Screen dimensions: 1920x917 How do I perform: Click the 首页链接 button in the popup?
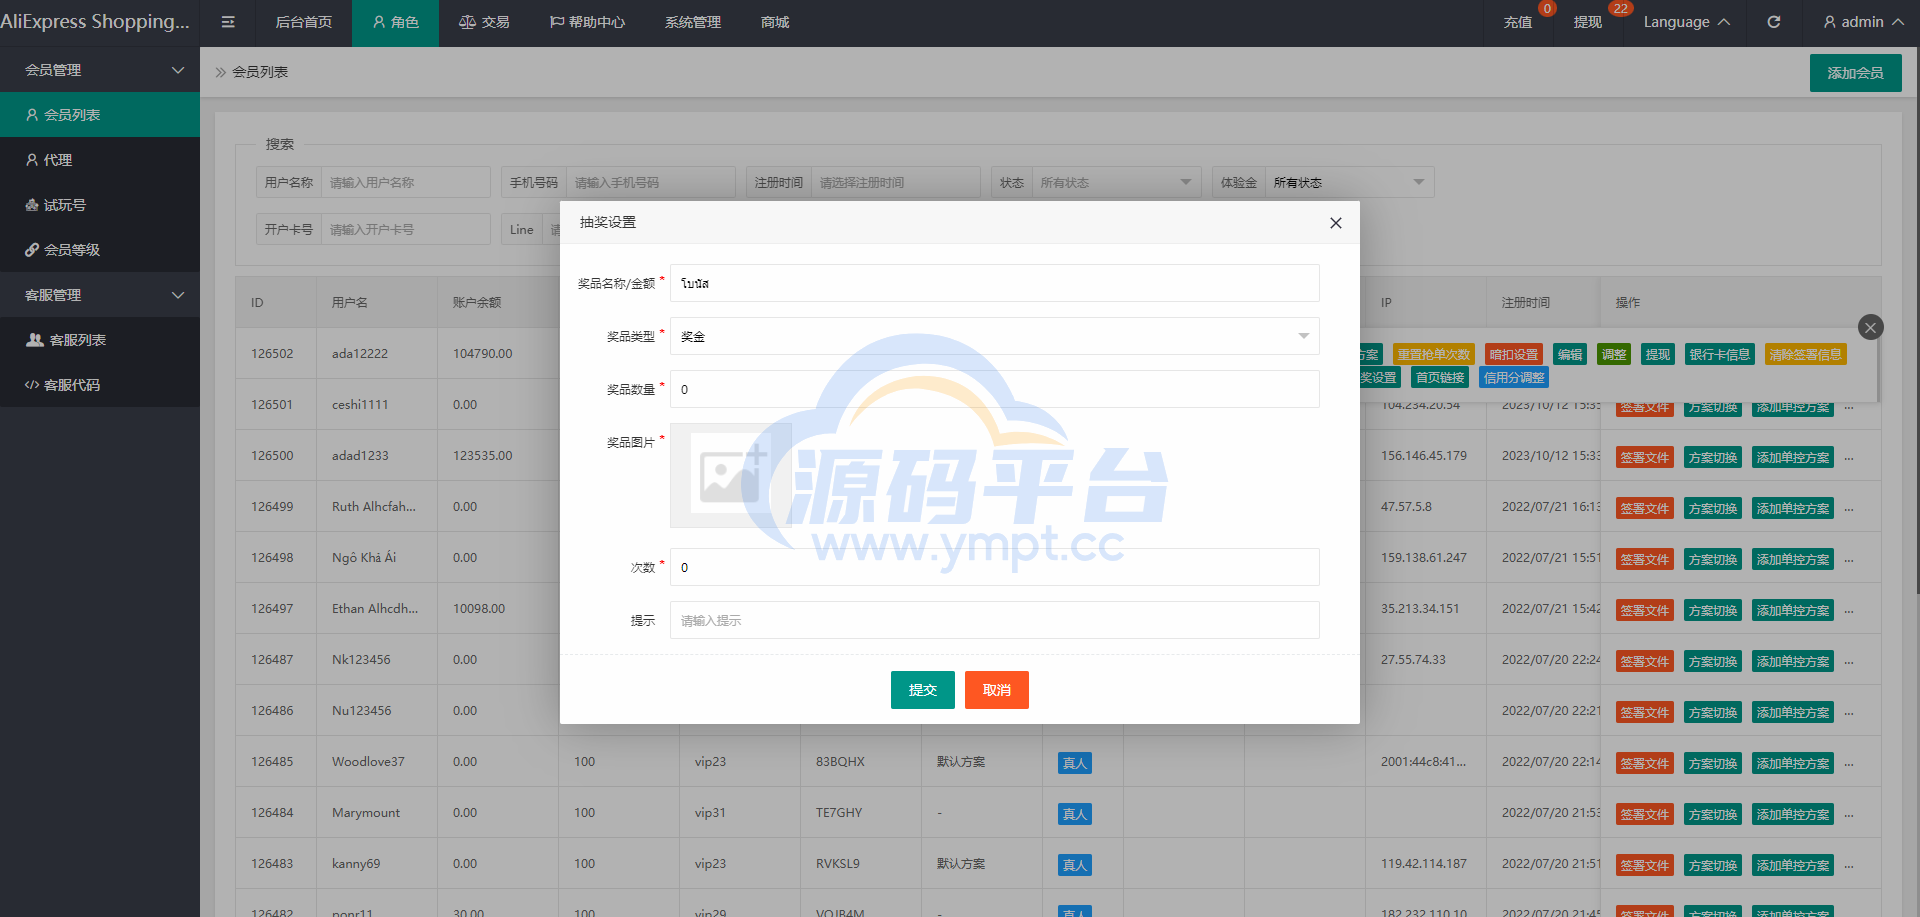(x=1440, y=378)
